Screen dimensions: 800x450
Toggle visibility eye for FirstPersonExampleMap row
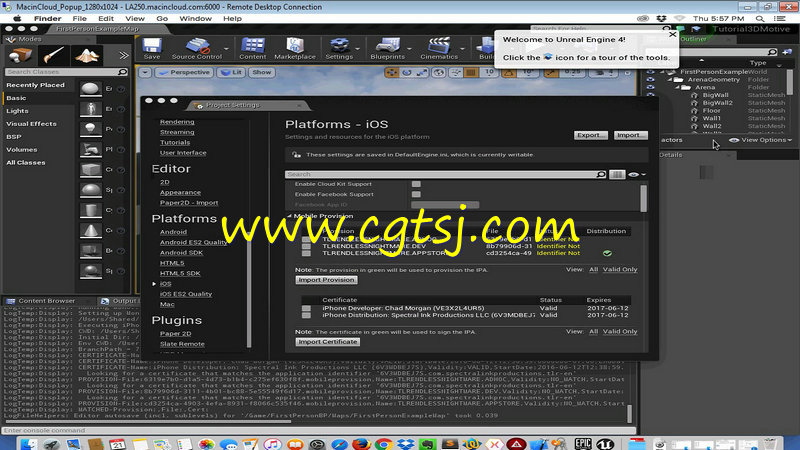(x=650, y=72)
